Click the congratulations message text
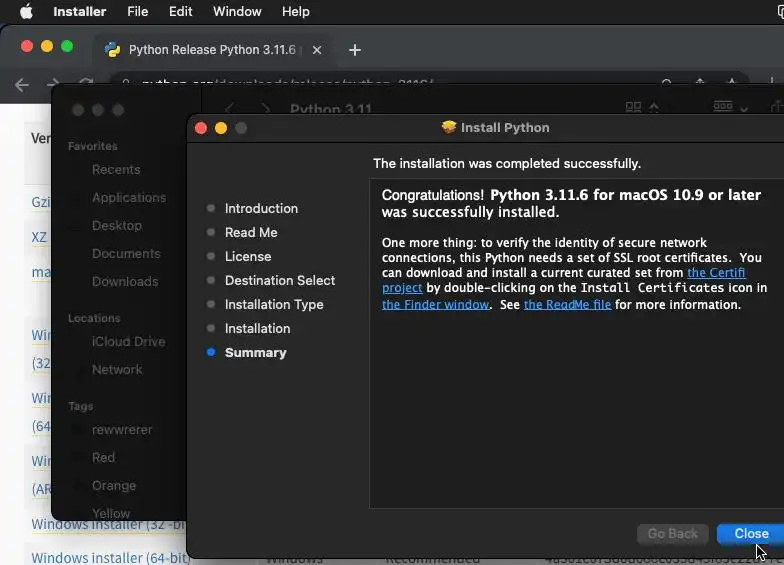784x565 pixels. 572,204
